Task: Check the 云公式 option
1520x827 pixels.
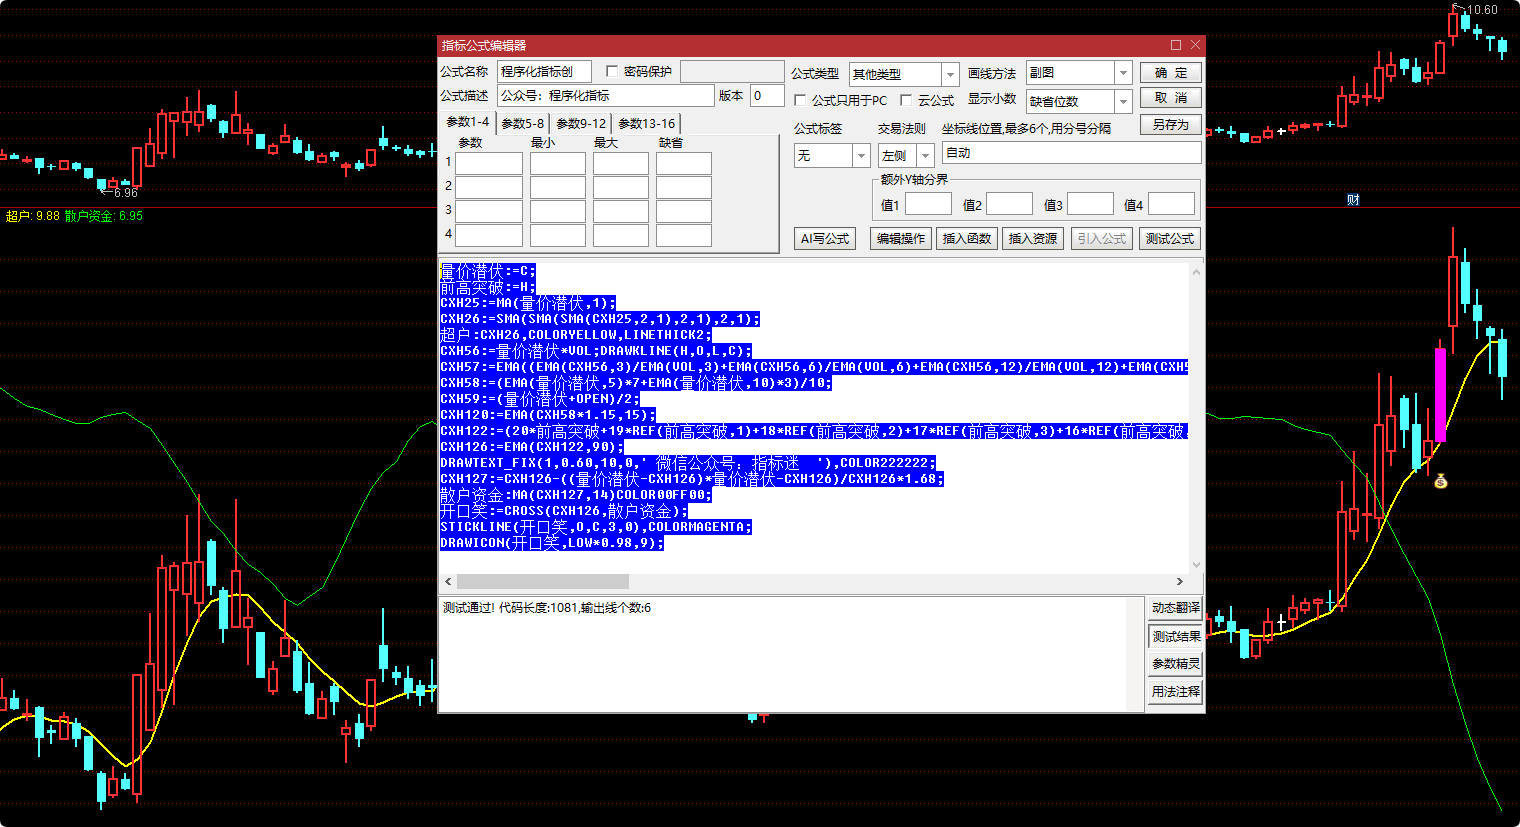Action: (906, 100)
